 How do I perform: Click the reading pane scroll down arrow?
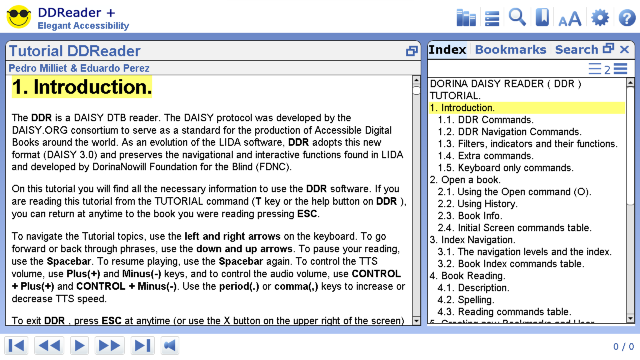click(416, 321)
